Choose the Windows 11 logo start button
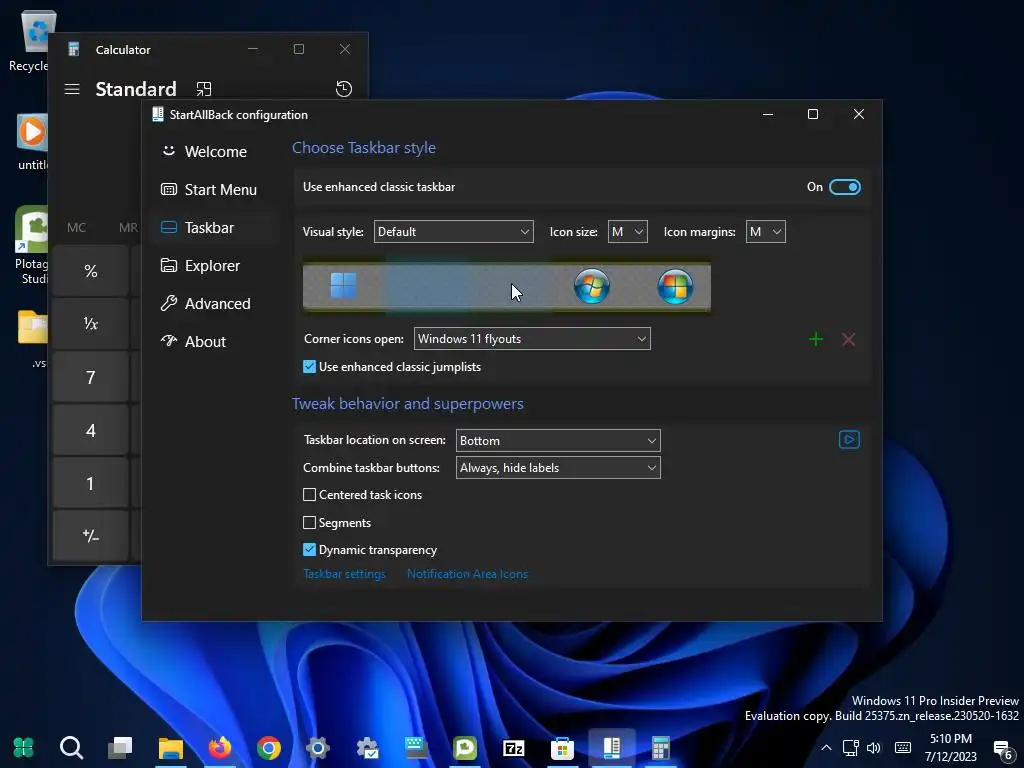Viewport: 1024px width, 768px height. coord(343,287)
